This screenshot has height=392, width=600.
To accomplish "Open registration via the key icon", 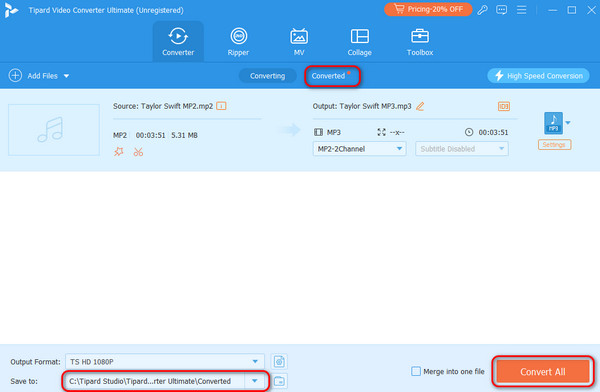I will tap(482, 10).
